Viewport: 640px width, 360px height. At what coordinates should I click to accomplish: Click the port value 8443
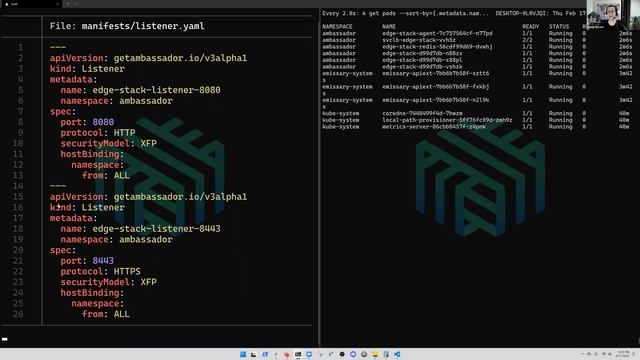click(x=103, y=260)
